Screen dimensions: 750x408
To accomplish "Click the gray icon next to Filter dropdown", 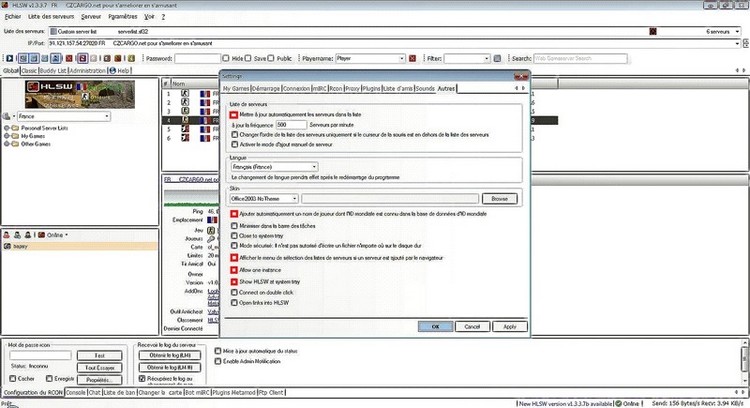I will [x=497, y=58].
